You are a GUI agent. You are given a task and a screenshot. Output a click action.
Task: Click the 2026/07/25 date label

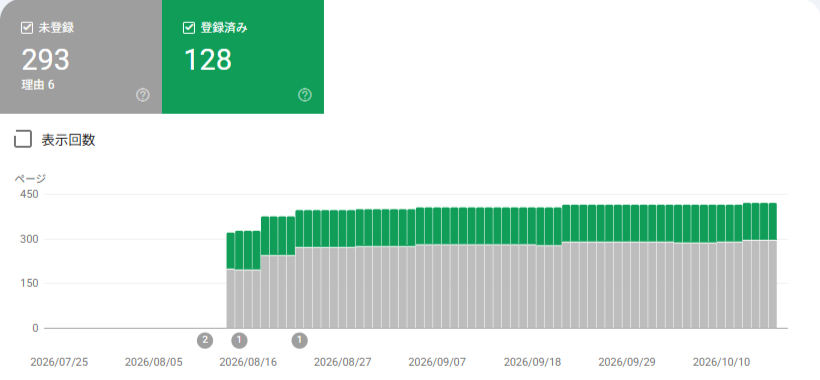click(x=59, y=362)
